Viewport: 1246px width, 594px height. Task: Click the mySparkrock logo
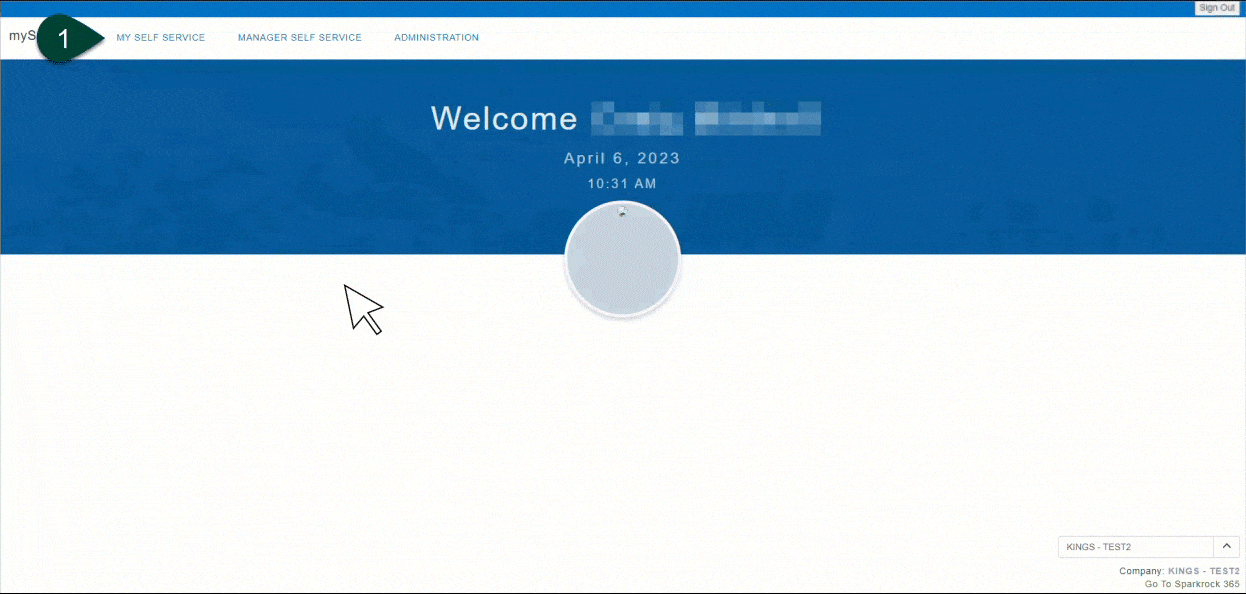coord(20,36)
